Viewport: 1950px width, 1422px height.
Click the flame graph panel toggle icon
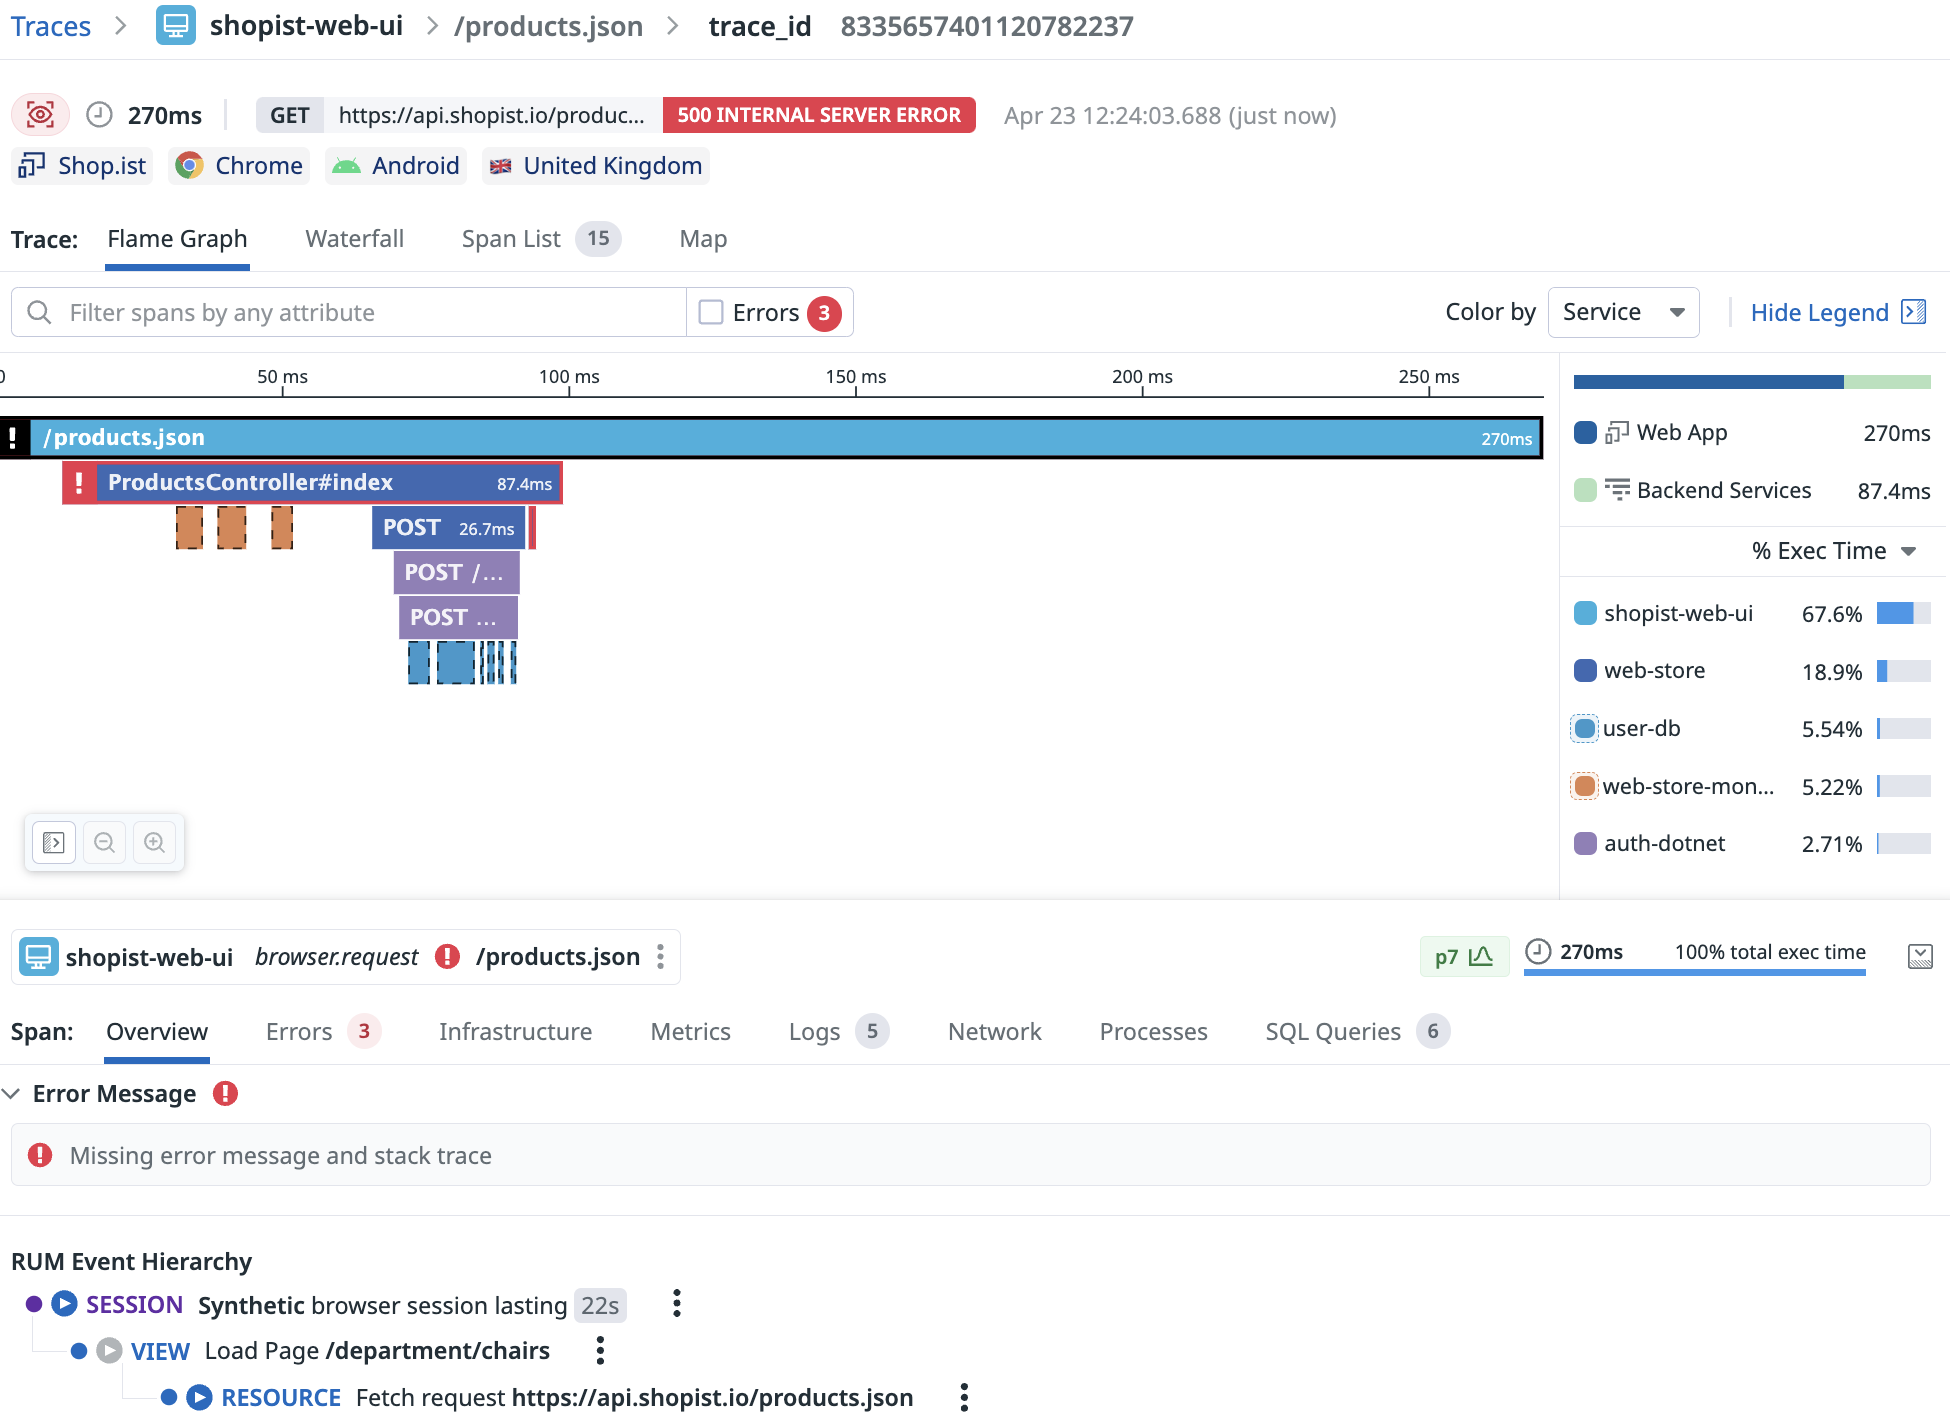(54, 843)
